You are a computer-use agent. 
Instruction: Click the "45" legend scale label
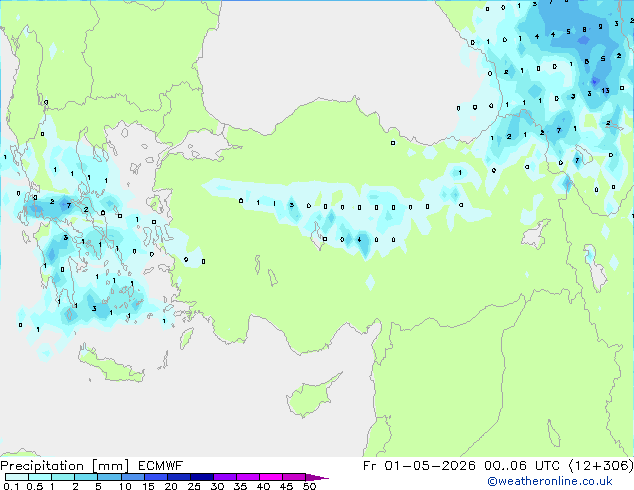pyautogui.click(x=286, y=486)
